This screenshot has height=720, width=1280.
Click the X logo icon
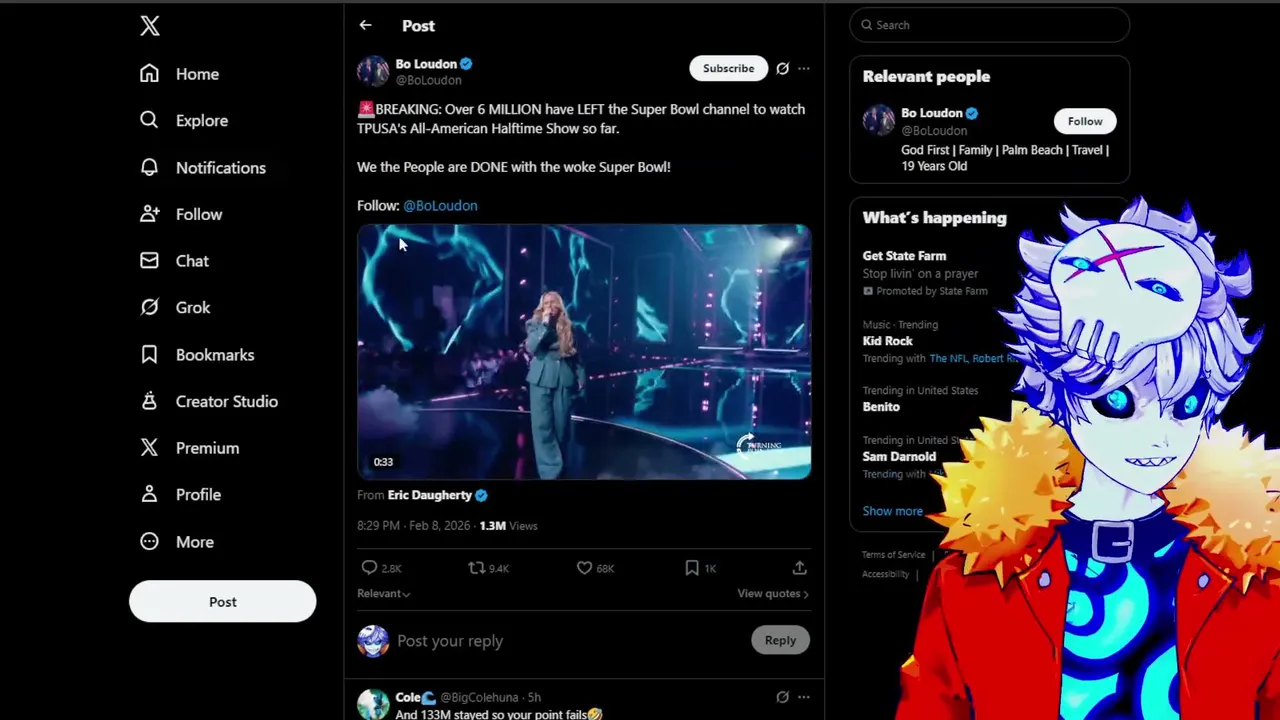(150, 26)
